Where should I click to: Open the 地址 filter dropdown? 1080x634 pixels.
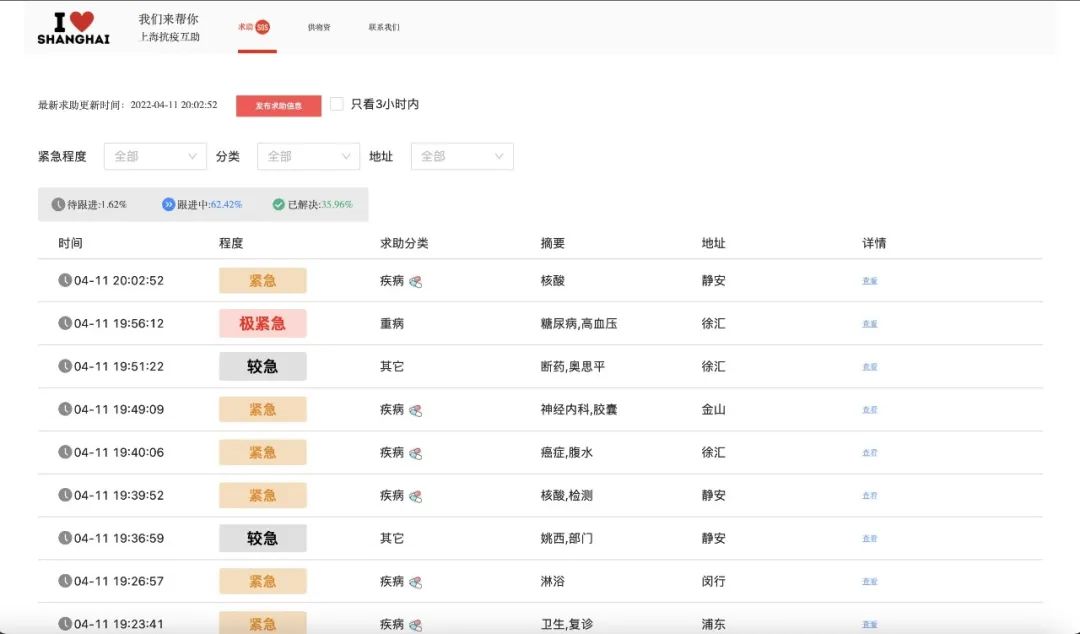point(462,156)
